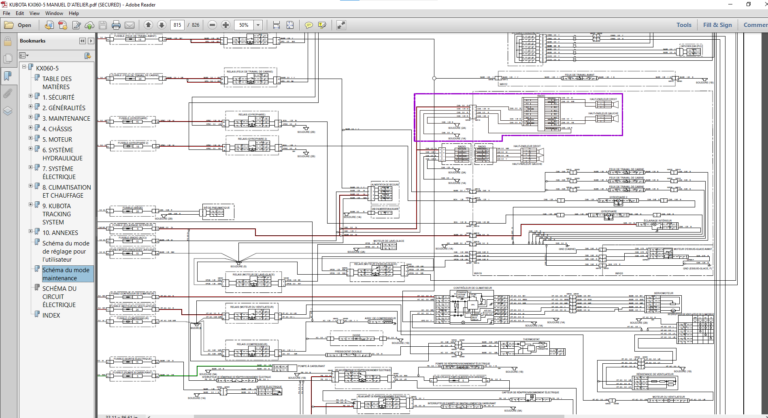Go to the next page arrow
Screen dimensions: 768x418
coord(162,25)
